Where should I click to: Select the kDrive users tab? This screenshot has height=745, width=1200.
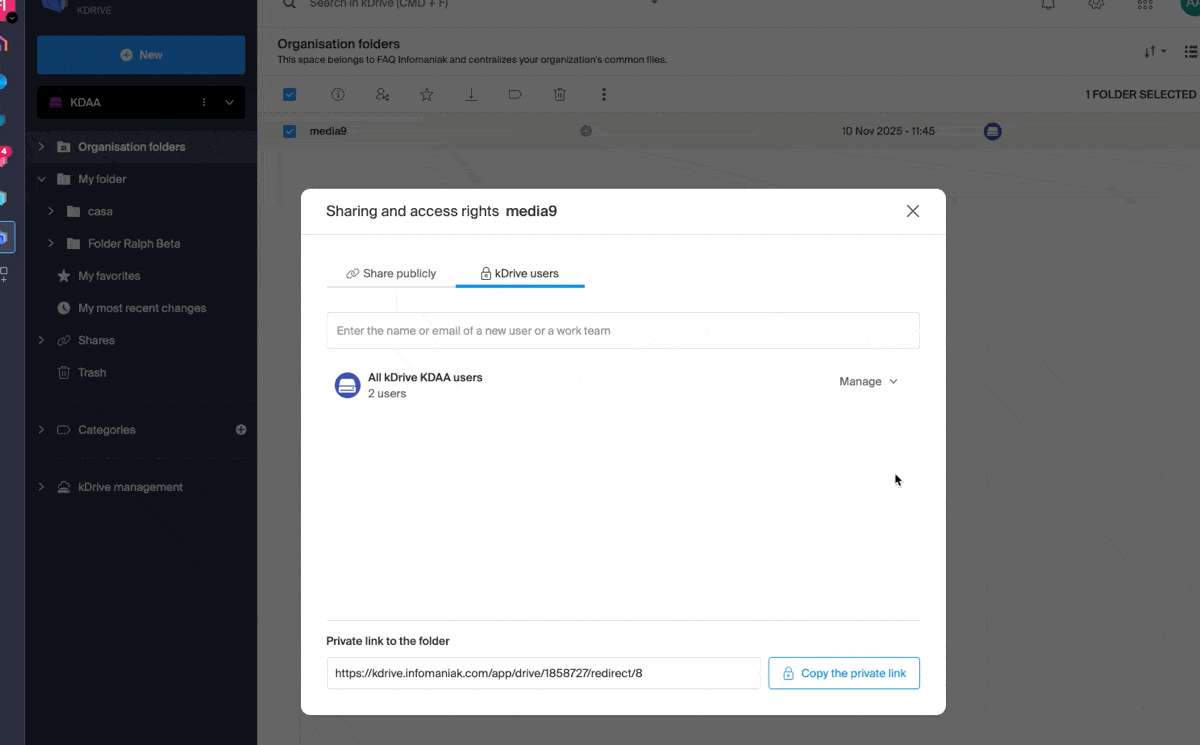coord(519,273)
